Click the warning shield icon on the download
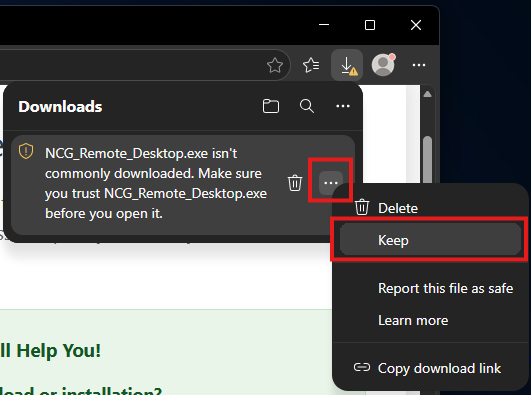This screenshot has height=395, width=531. click(x=26, y=151)
